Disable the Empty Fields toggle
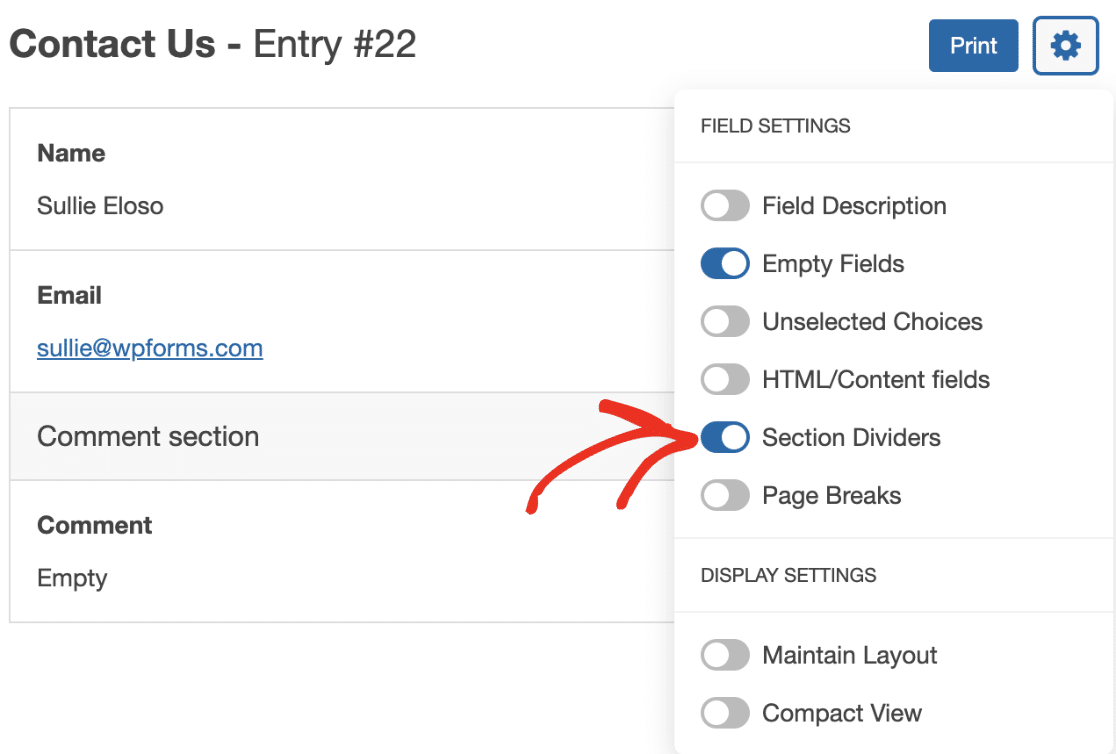1116x754 pixels. point(725,263)
